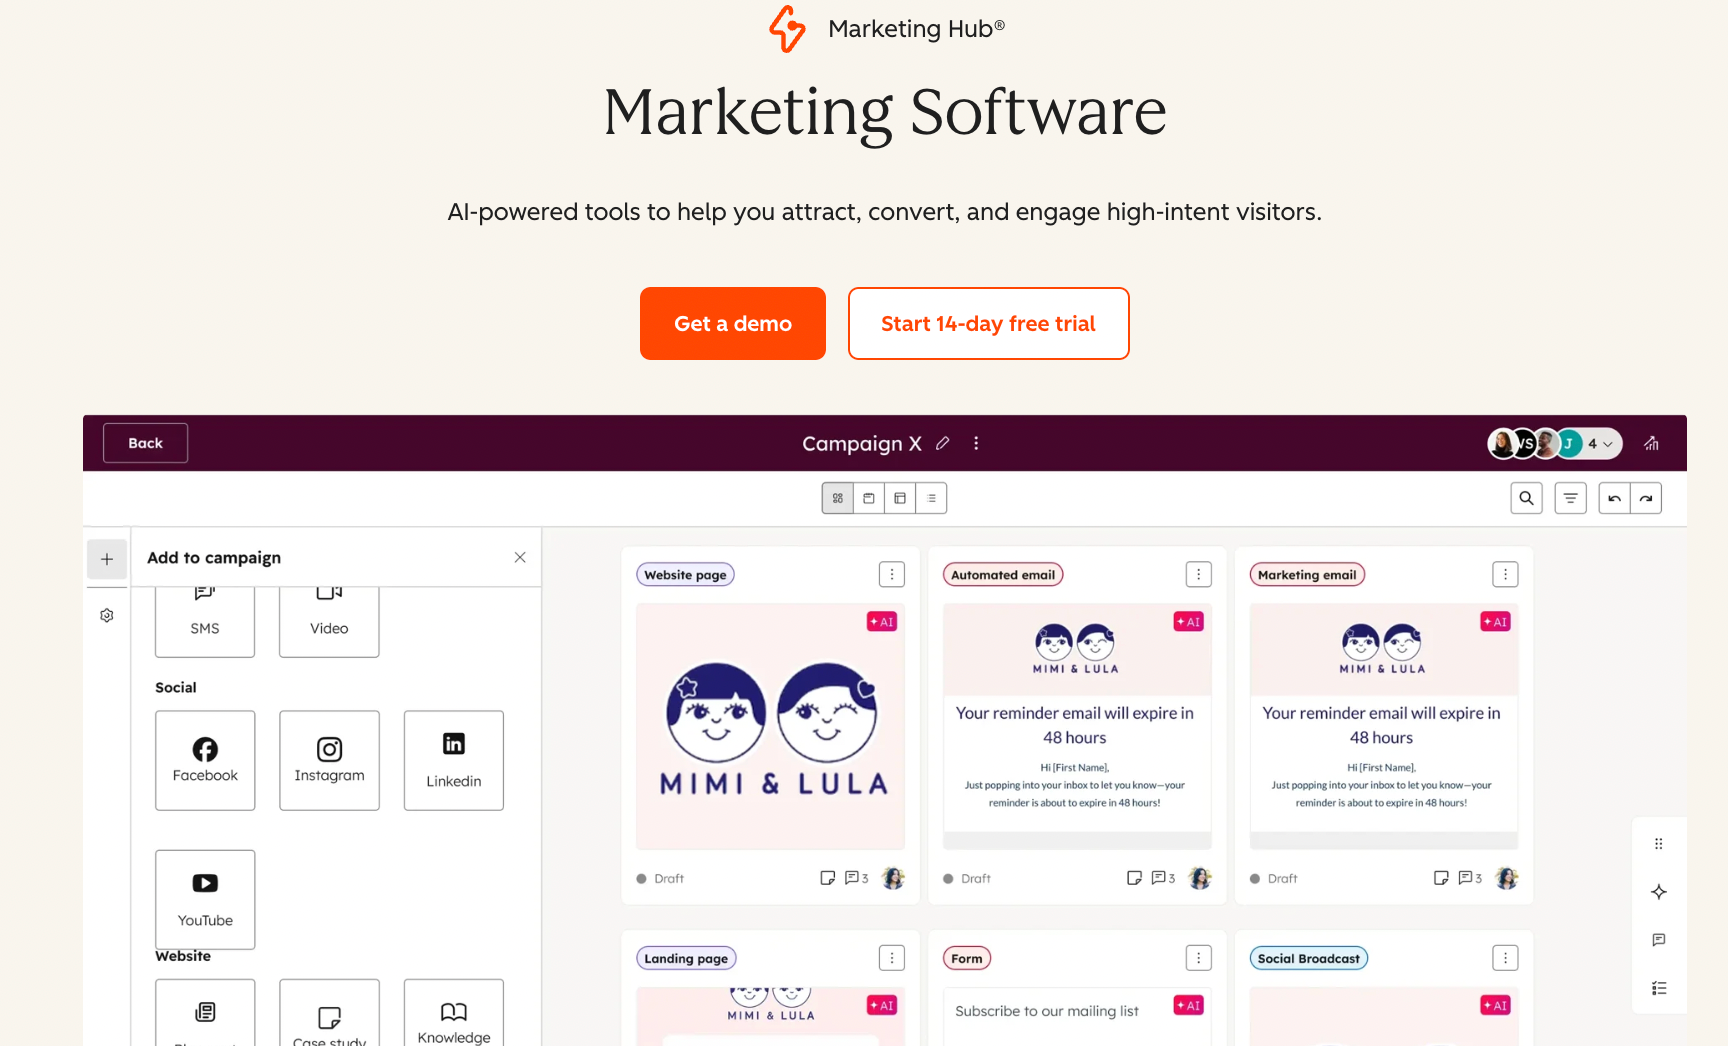Click the AI badge on Marketing email card
The image size is (1728, 1046).
1496,622
